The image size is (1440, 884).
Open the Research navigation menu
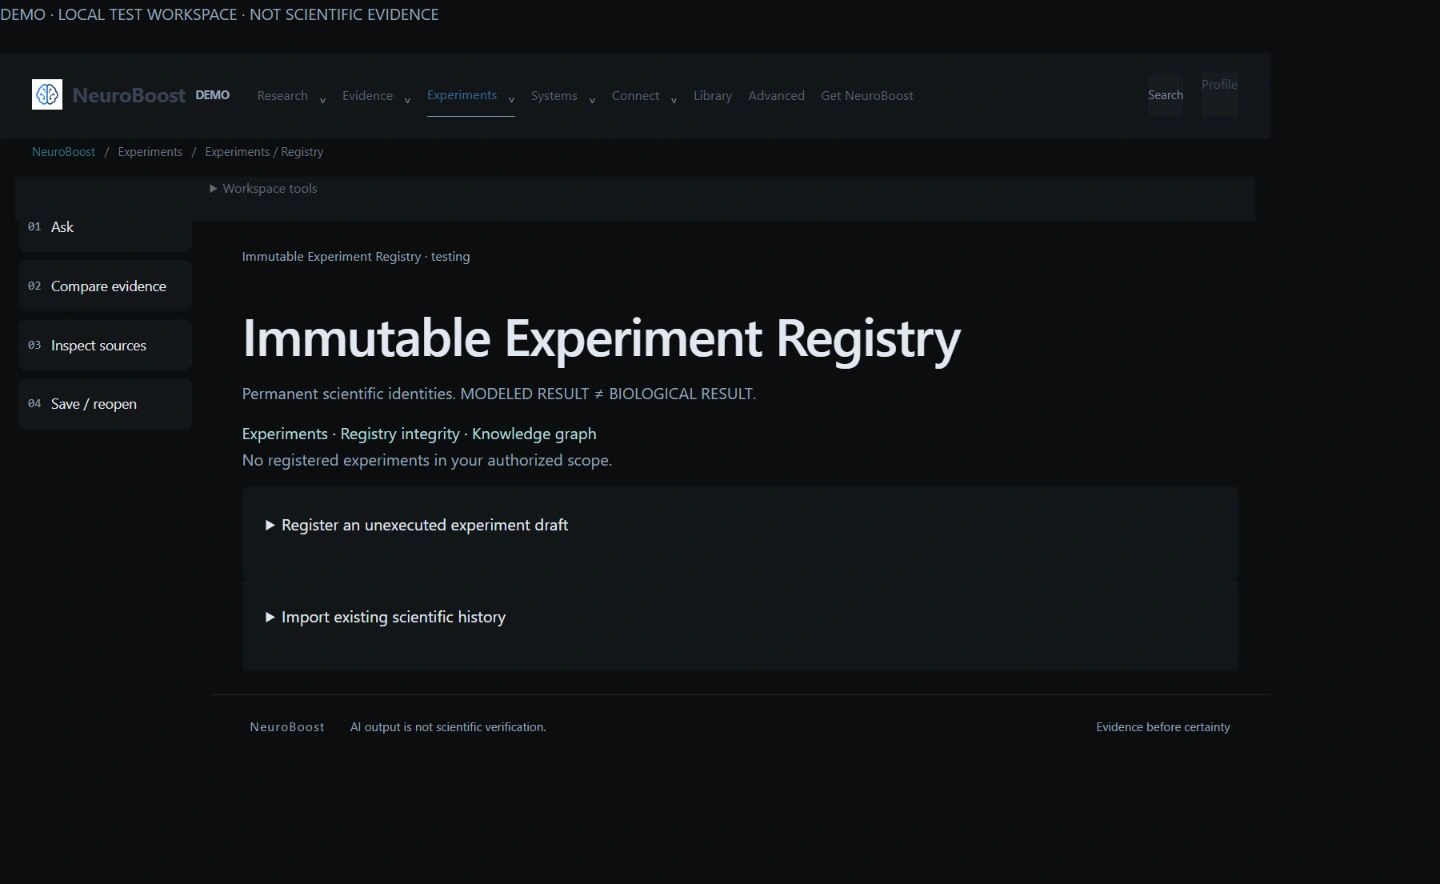(x=282, y=96)
